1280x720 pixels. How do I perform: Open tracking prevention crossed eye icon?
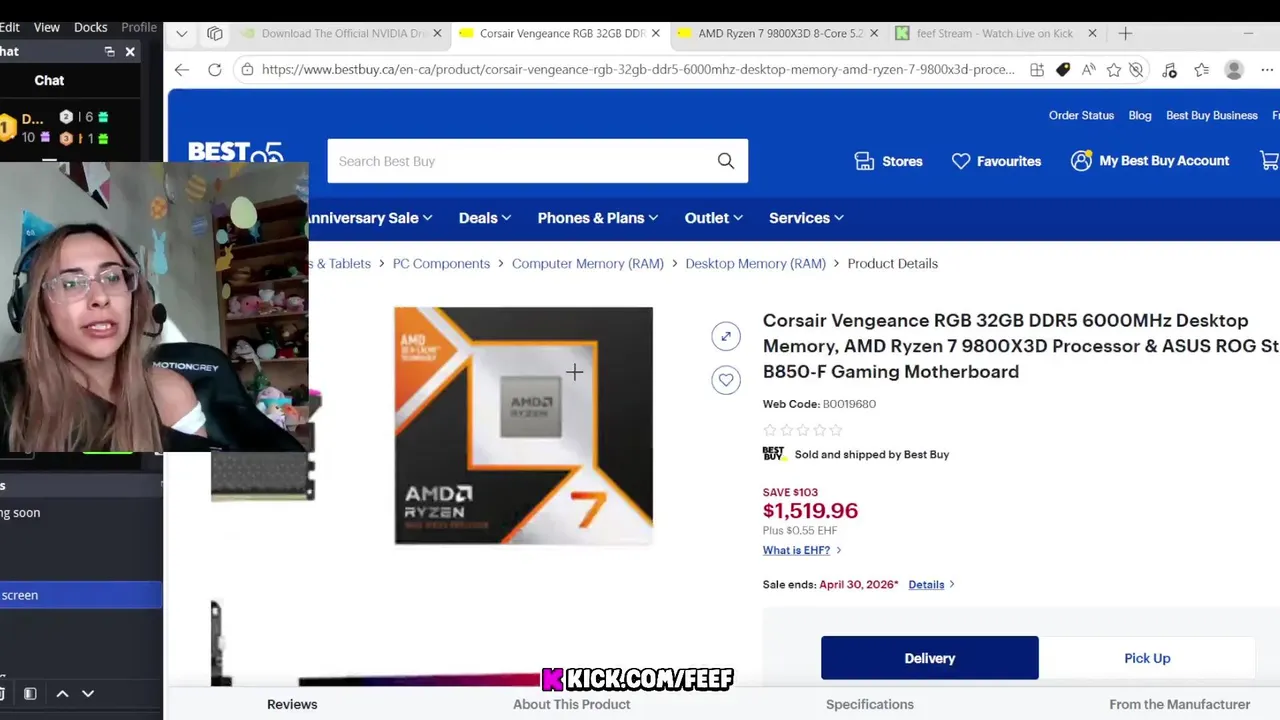[x=1136, y=69]
